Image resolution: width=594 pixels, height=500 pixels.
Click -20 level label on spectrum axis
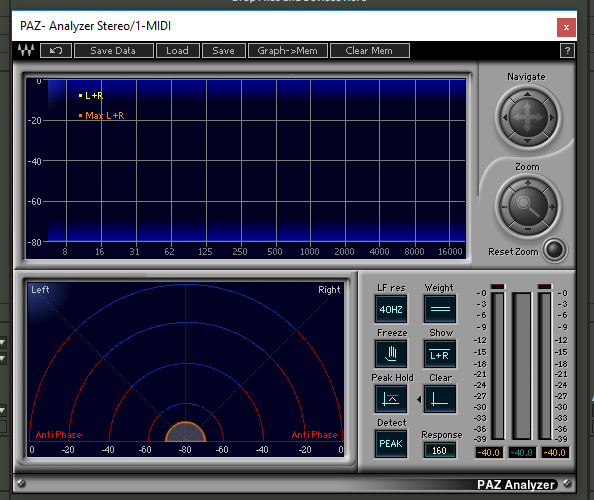34,121
